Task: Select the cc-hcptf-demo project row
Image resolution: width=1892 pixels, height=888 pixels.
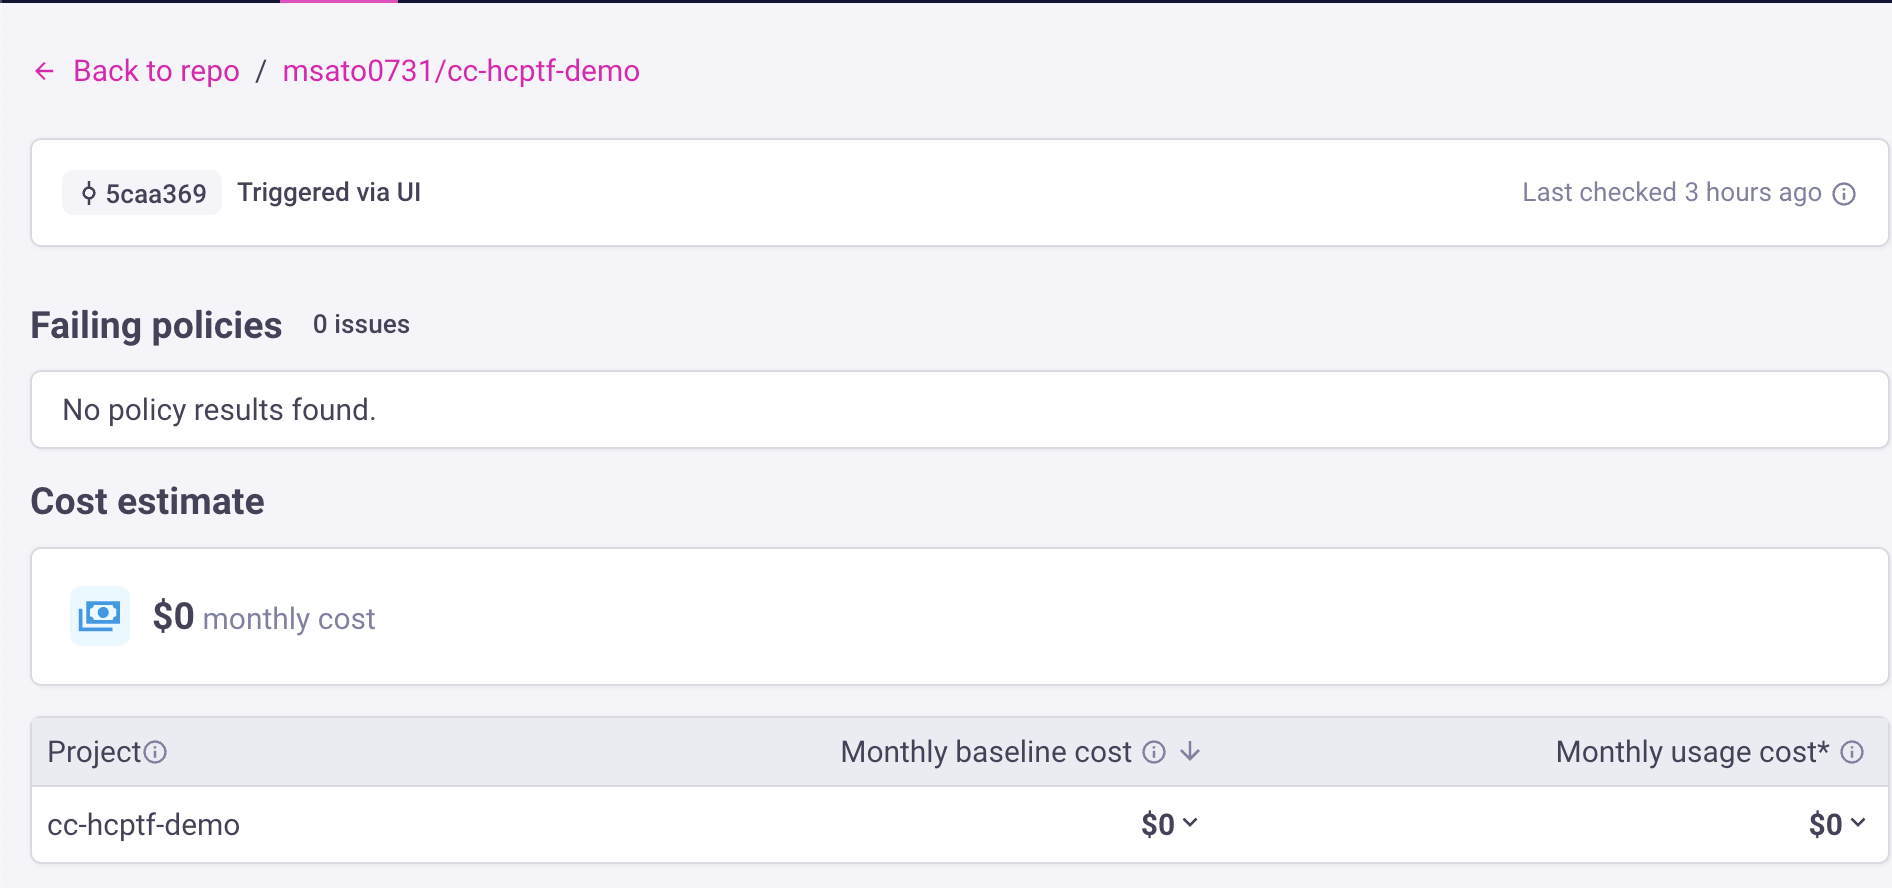Action: click(144, 825)
